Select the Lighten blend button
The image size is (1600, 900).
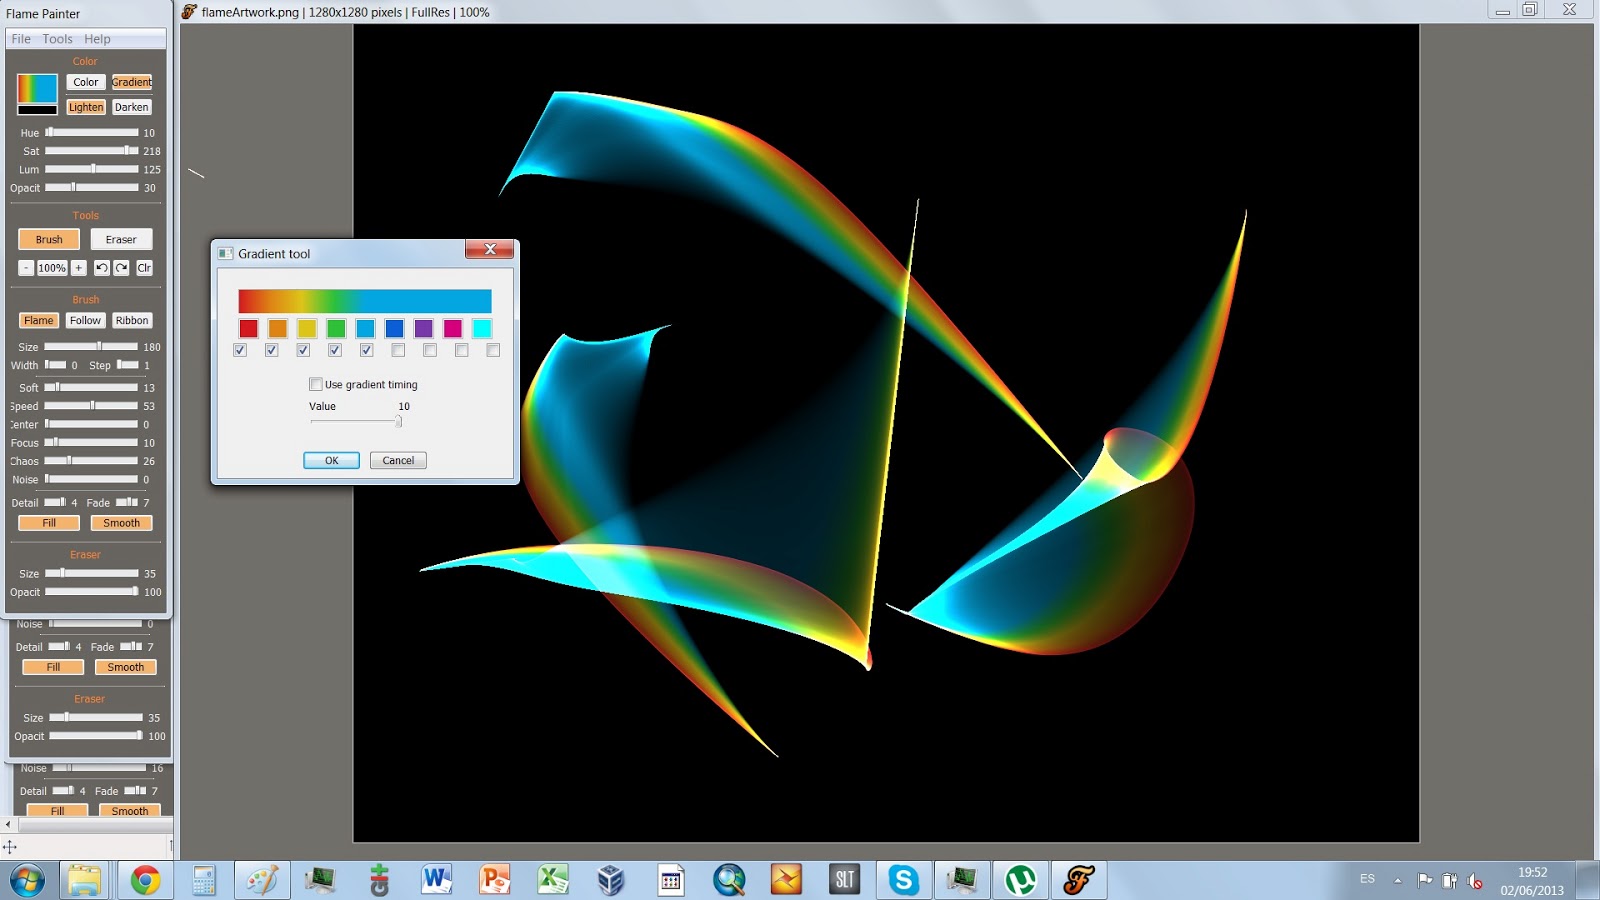click(86, 107)
